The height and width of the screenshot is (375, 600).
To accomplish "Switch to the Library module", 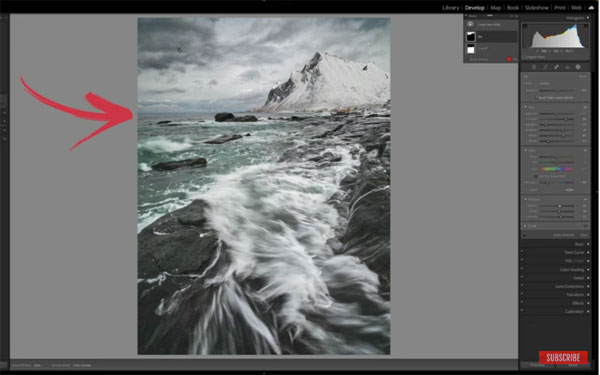I will tap(450, 8).
